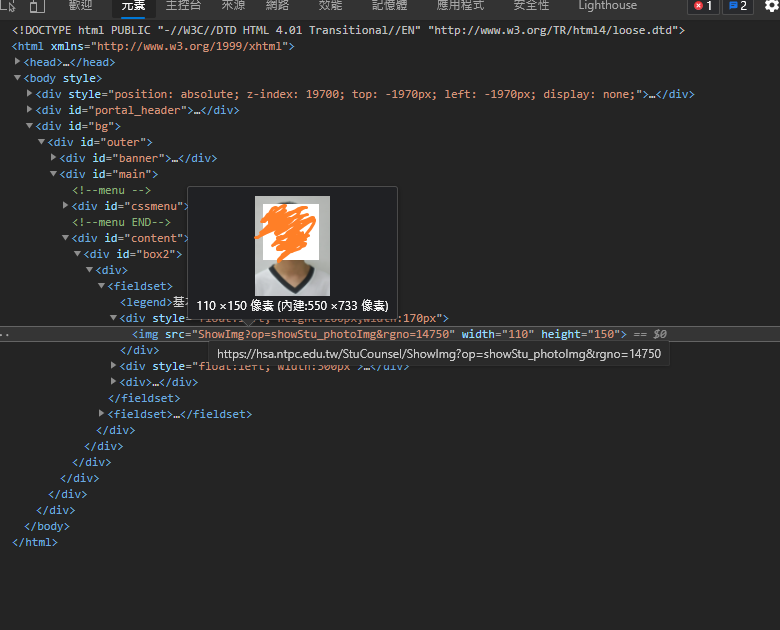Viewport: 780px width, 630px height.
Task: Expand the div with position absolute style
Action: [x=29, y=93]
